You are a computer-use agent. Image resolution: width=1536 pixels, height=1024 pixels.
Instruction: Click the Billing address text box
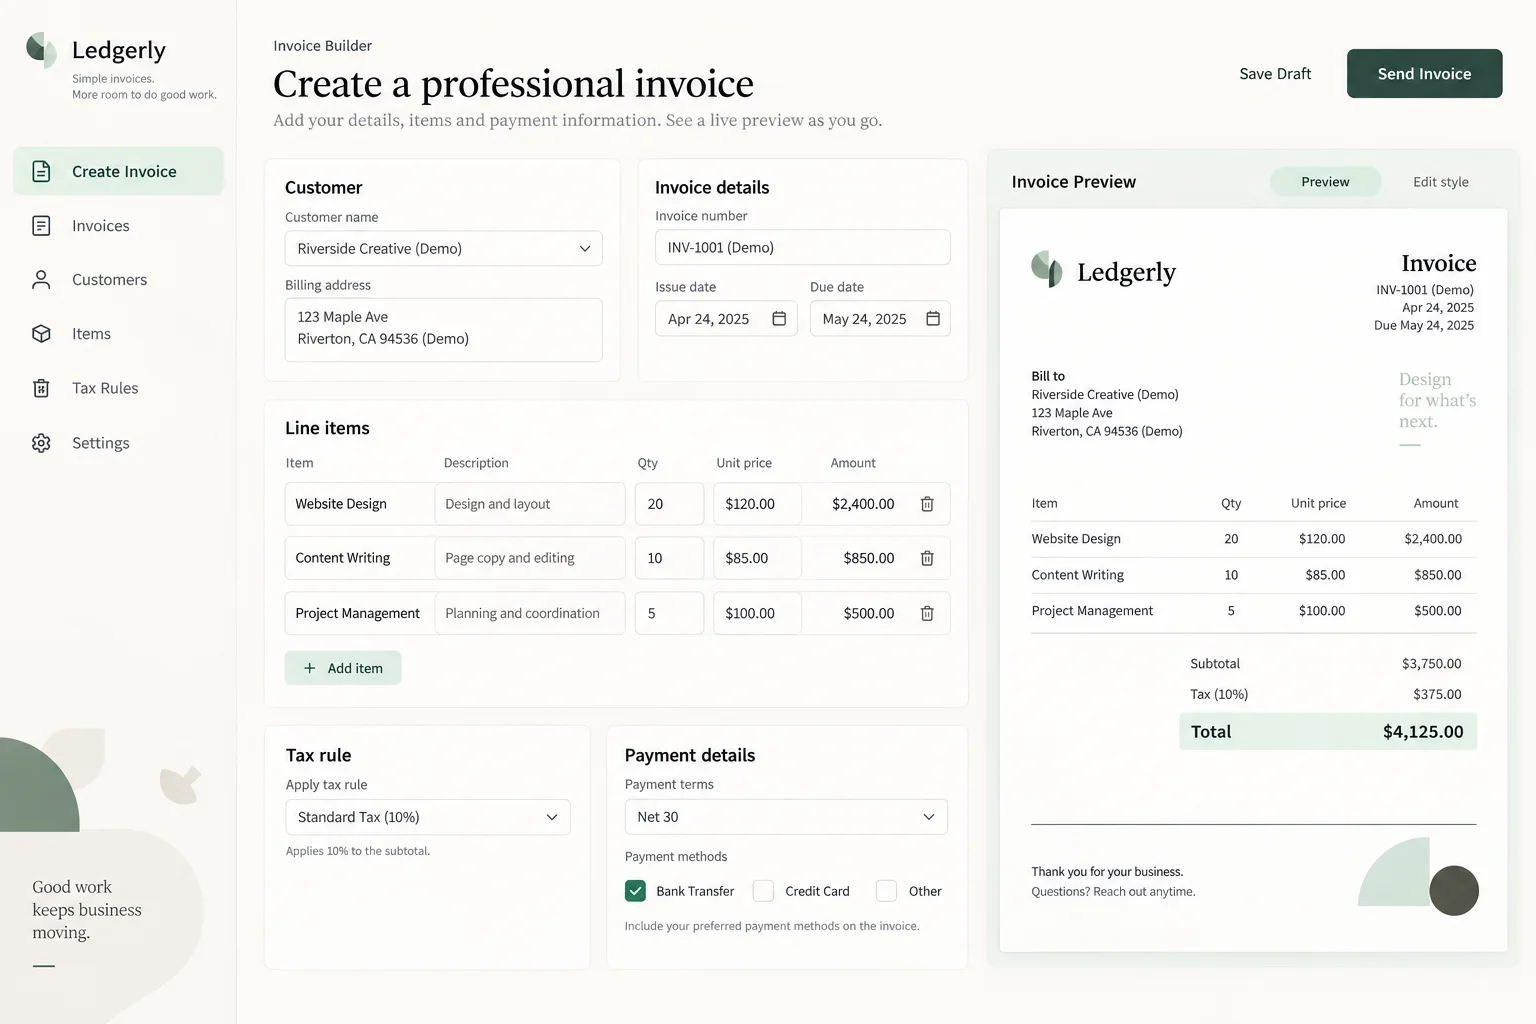(x=443, y=330)
